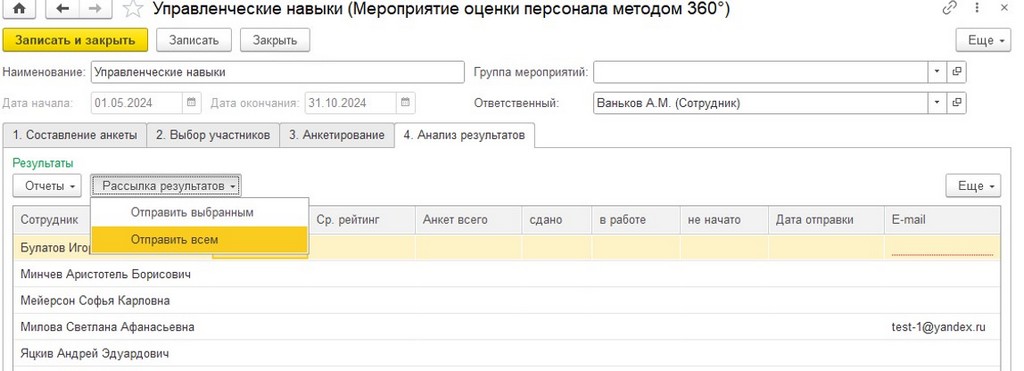Choose Отправить всем

pyautogui.click(x=199, y=240)
